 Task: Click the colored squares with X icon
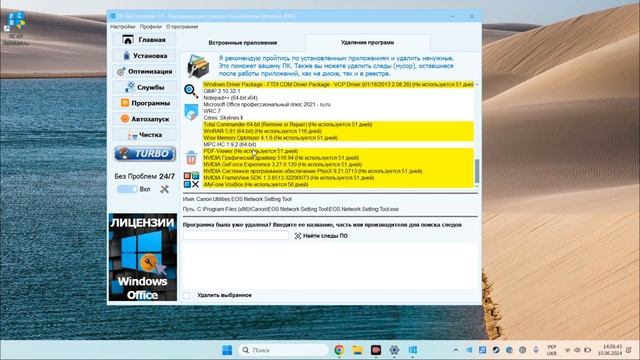pyautogui.click(x=191, y=180)
